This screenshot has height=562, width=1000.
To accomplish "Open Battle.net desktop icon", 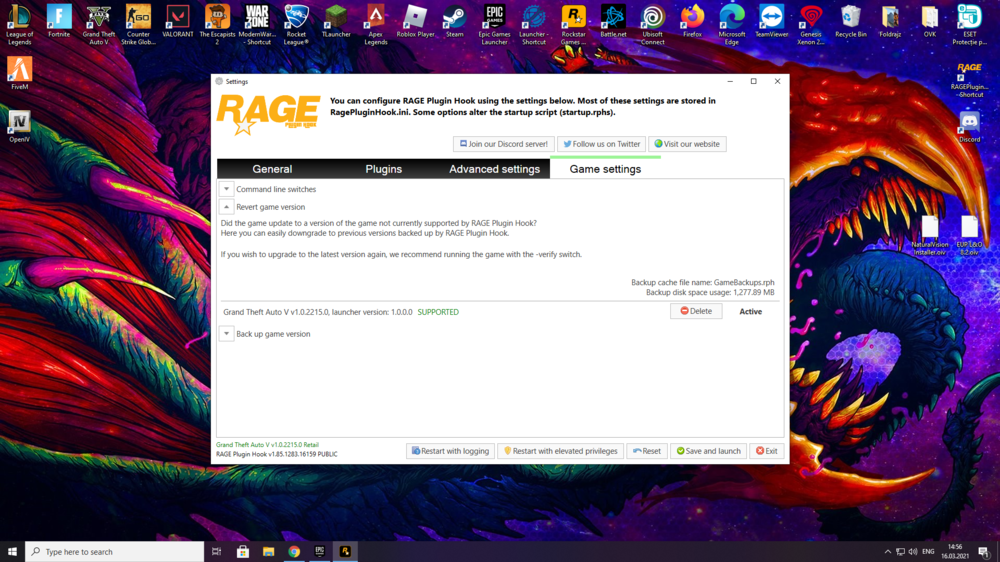I will tap(613, 22).
